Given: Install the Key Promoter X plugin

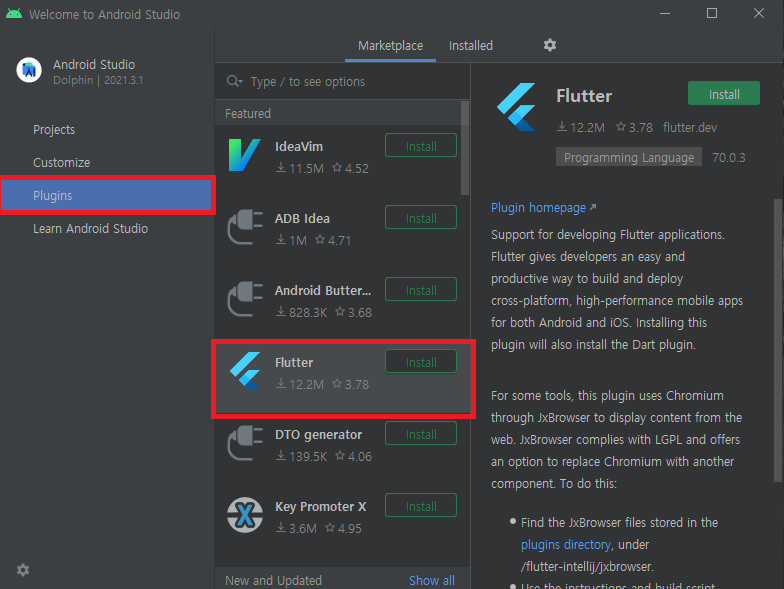Looking at the screenshot, I should (421, 506).
